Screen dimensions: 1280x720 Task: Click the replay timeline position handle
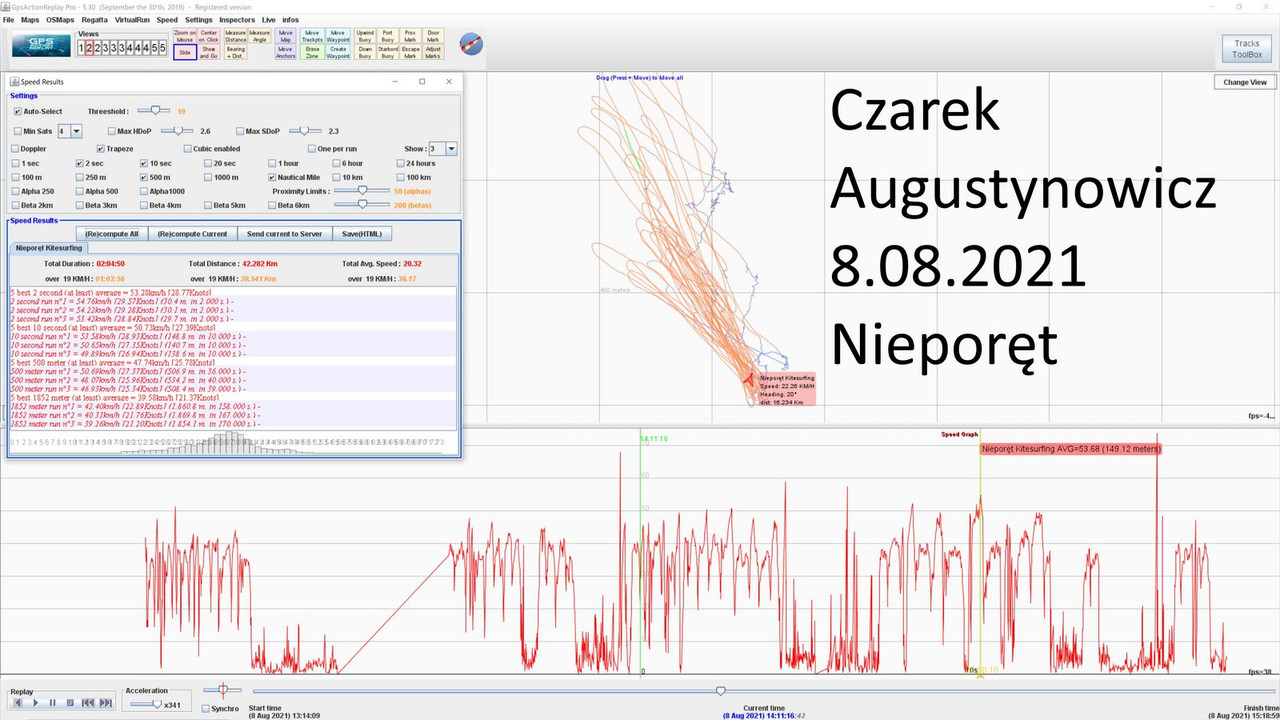720,690
